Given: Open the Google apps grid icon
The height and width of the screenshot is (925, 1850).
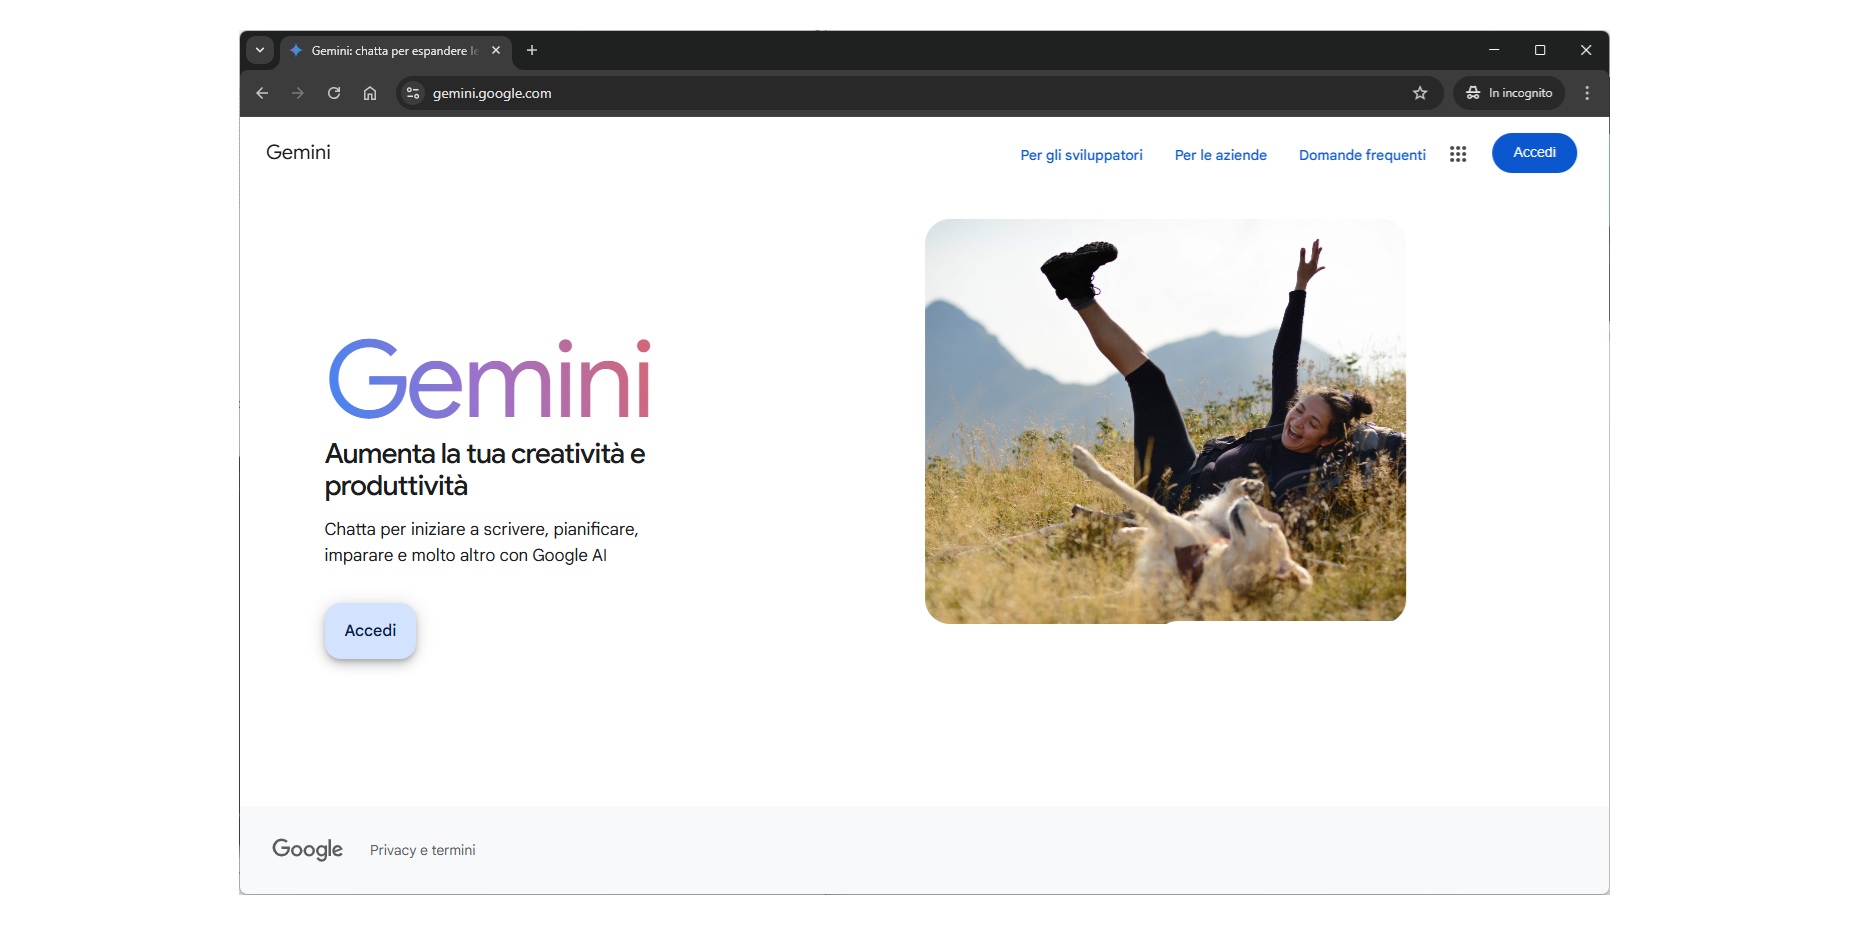Looking at the screenshot, I should (x=1458, y=154).
